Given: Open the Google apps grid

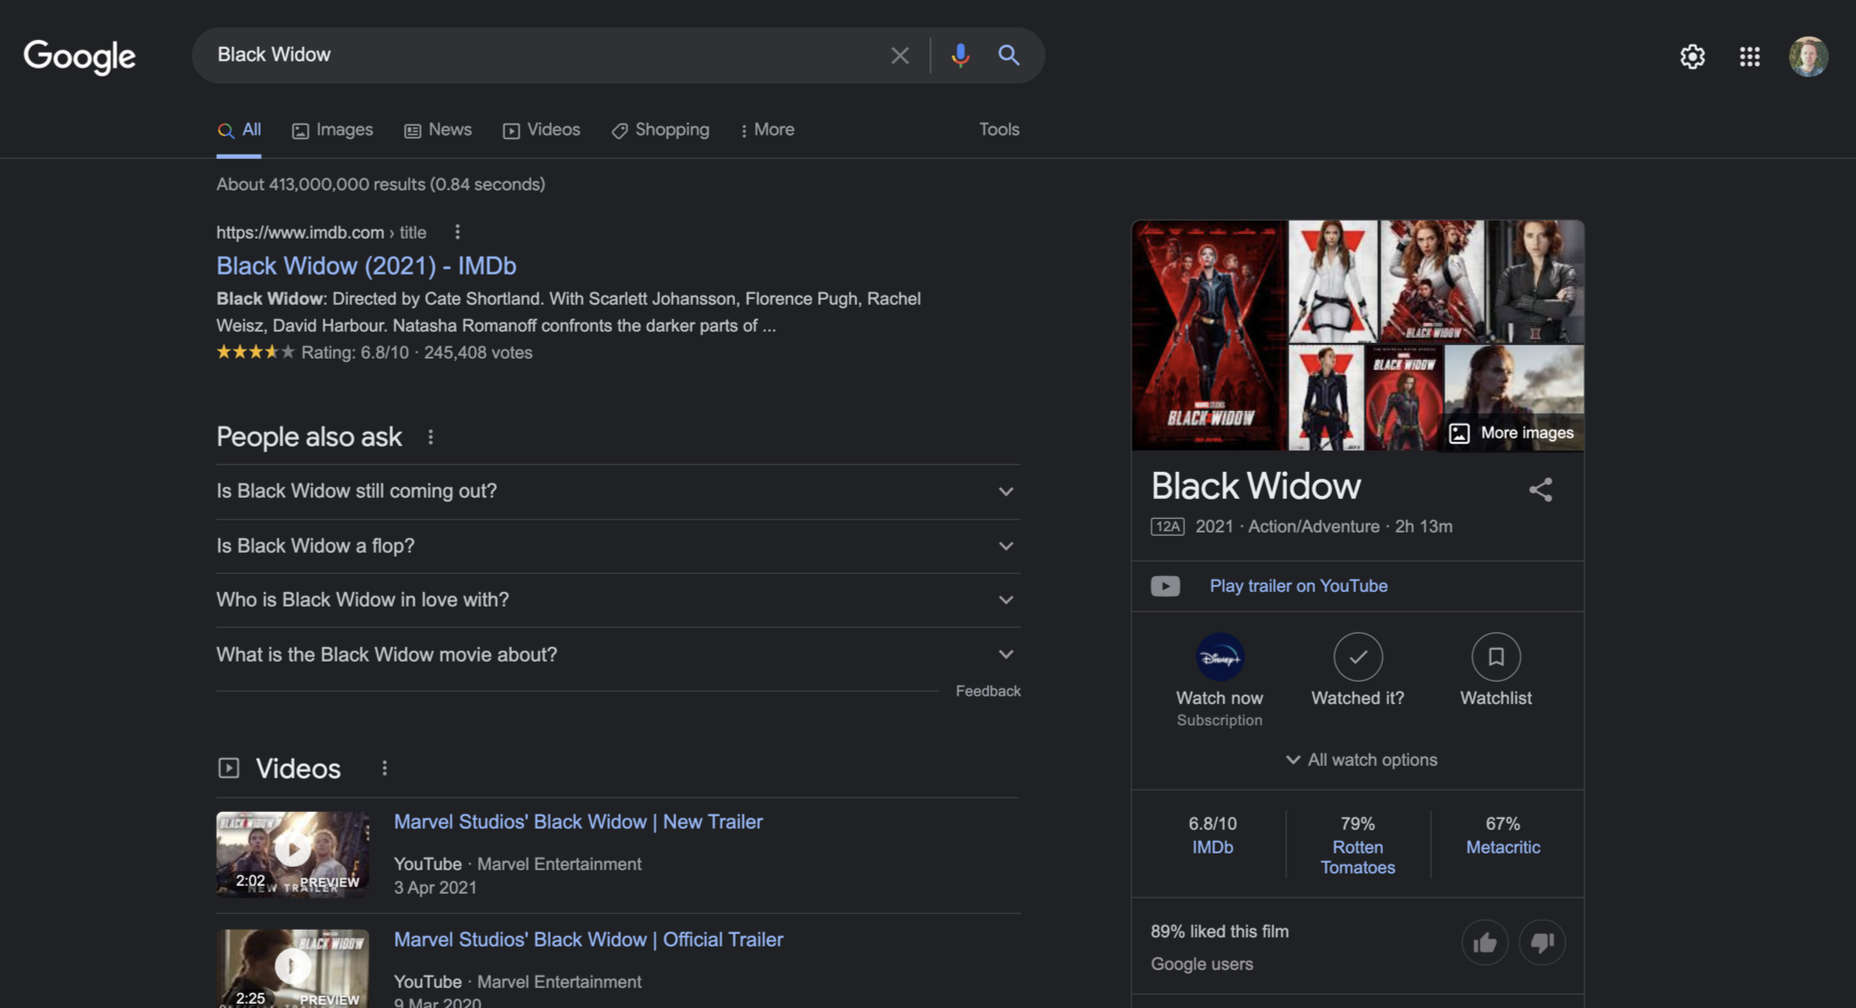Looking at the screenshot, I should (1749, 57).
